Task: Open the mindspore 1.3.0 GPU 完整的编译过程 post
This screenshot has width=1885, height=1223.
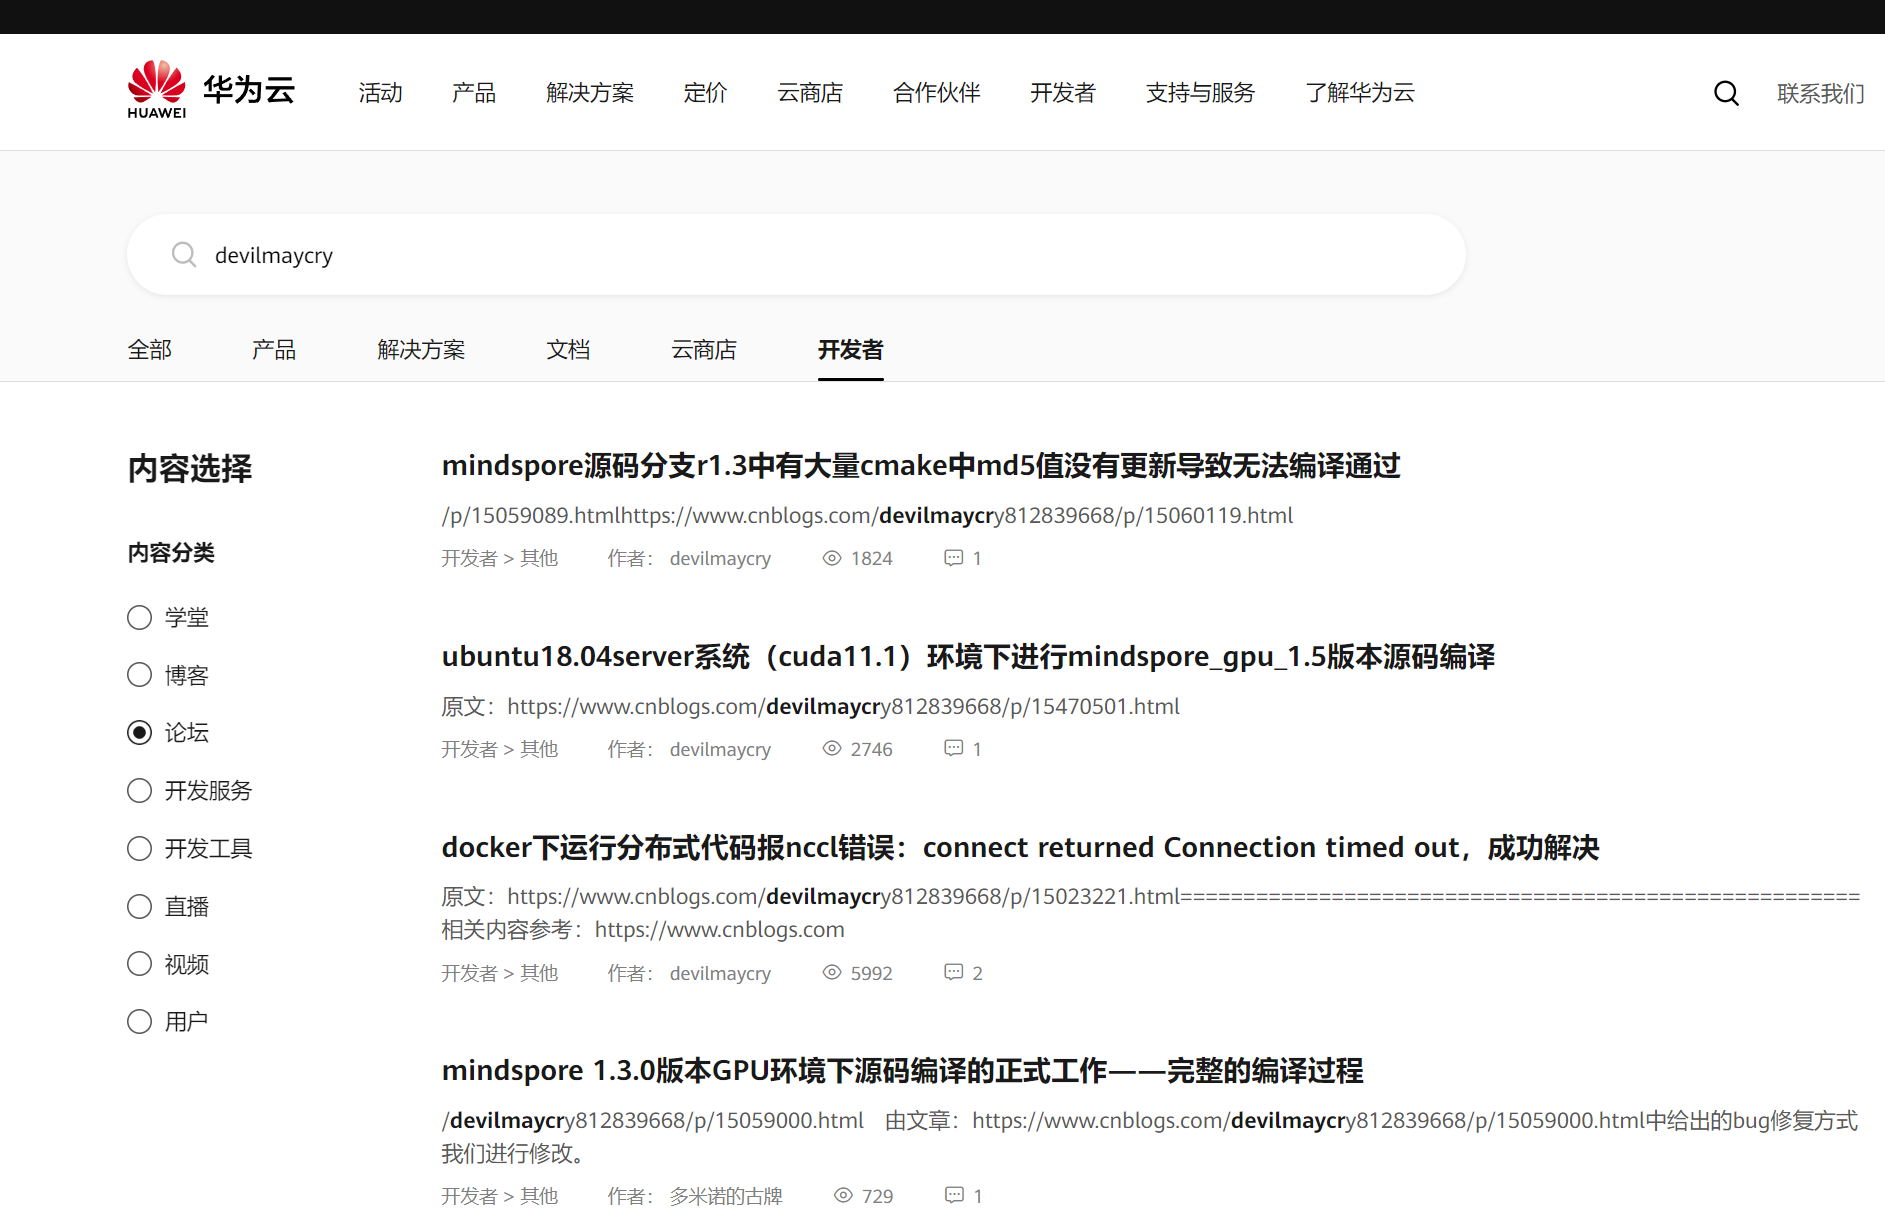Action: click(x=902, y=1071)
